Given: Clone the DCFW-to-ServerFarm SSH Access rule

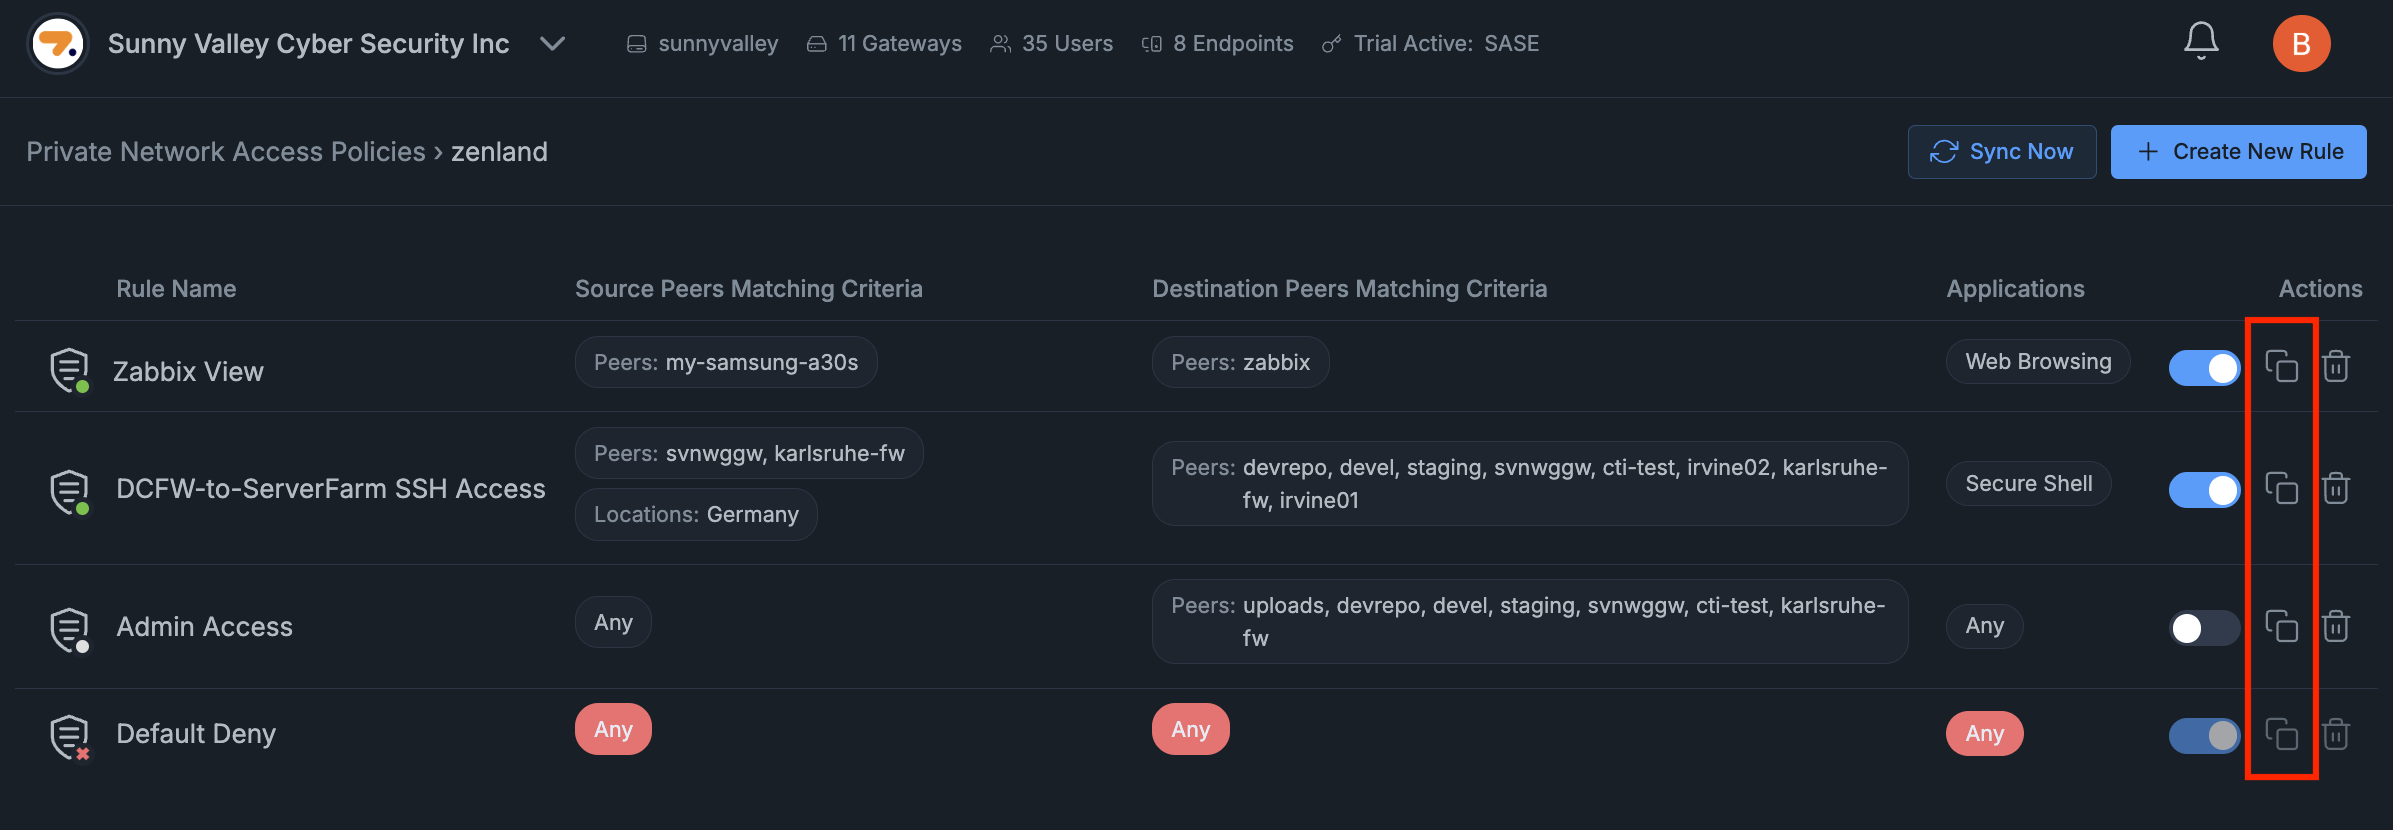Looking at the screenshot, I should 2281,488.
